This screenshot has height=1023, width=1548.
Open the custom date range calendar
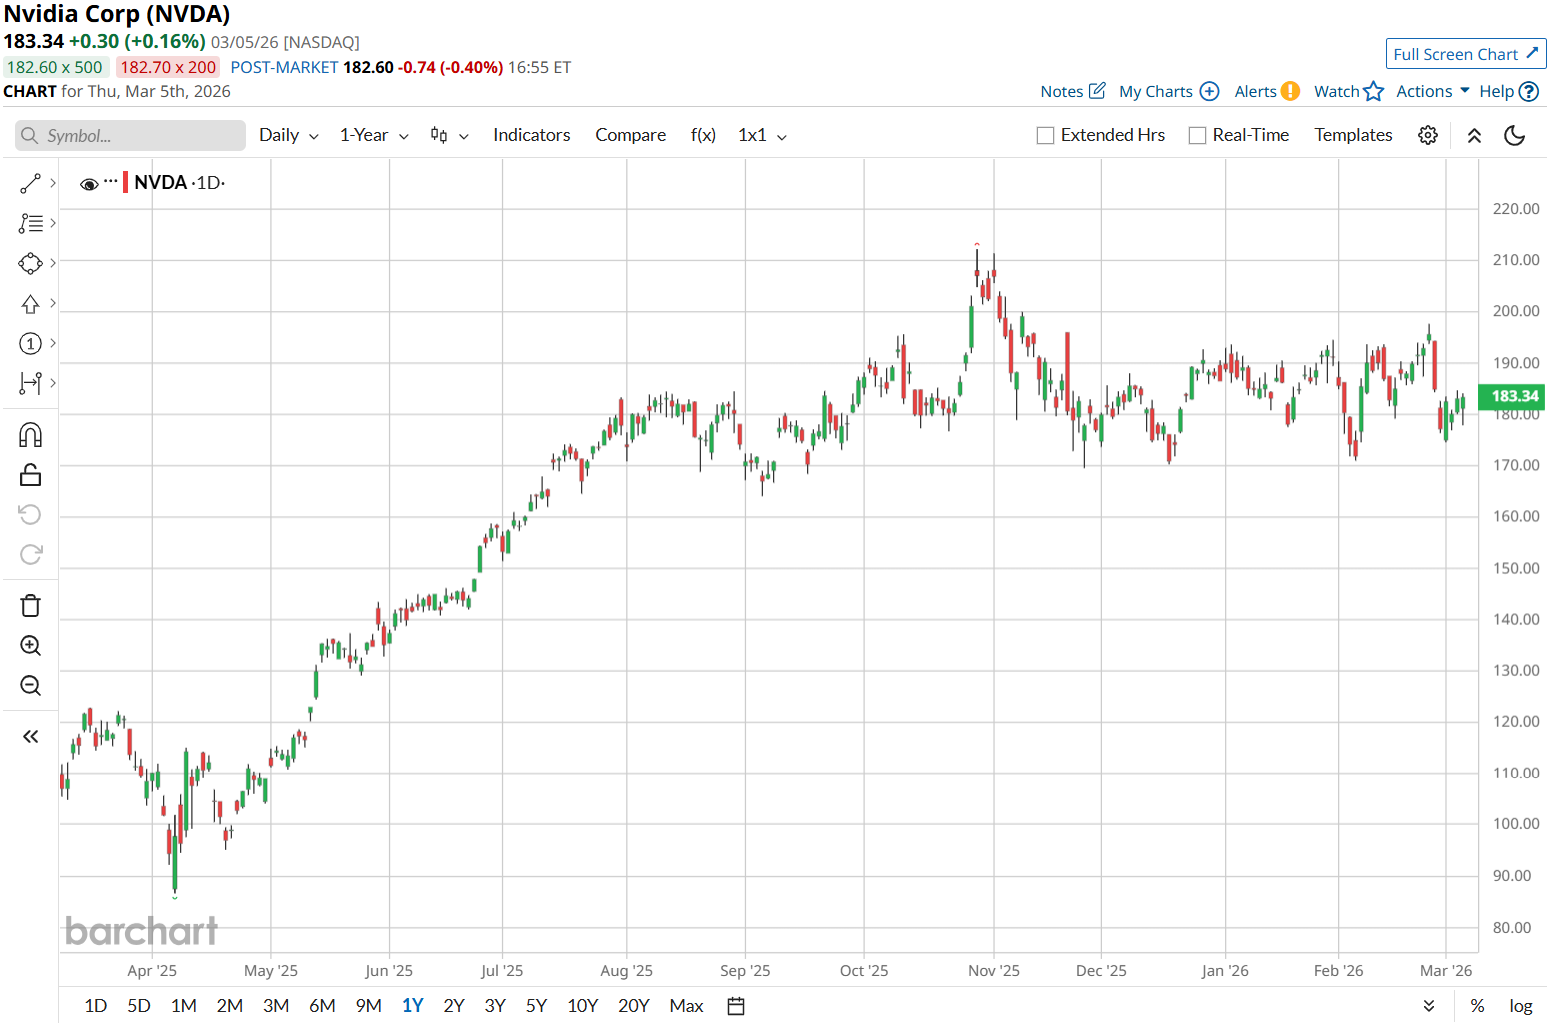tap(736, 1006)
